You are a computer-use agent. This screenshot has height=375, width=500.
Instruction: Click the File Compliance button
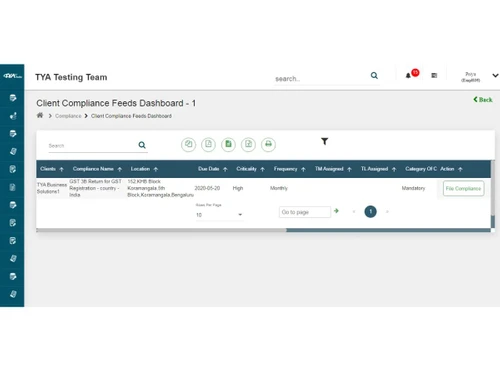pyautogui.click(x=463, y=188)
